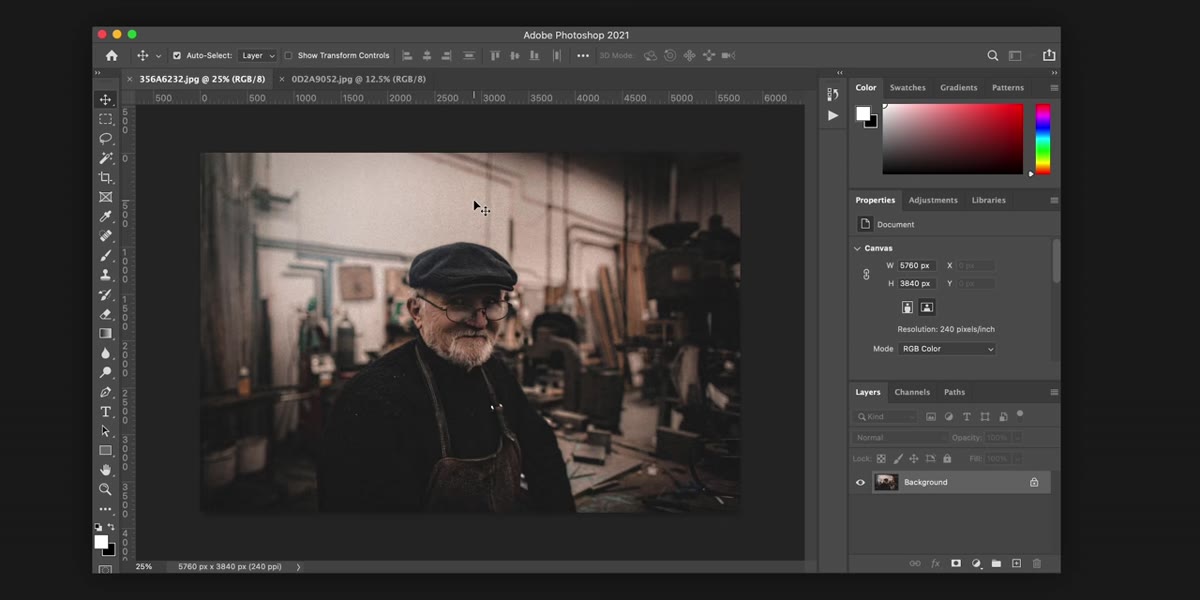Open the Actions panel play icon
1200x600 pixels.
tap(833, 115)
